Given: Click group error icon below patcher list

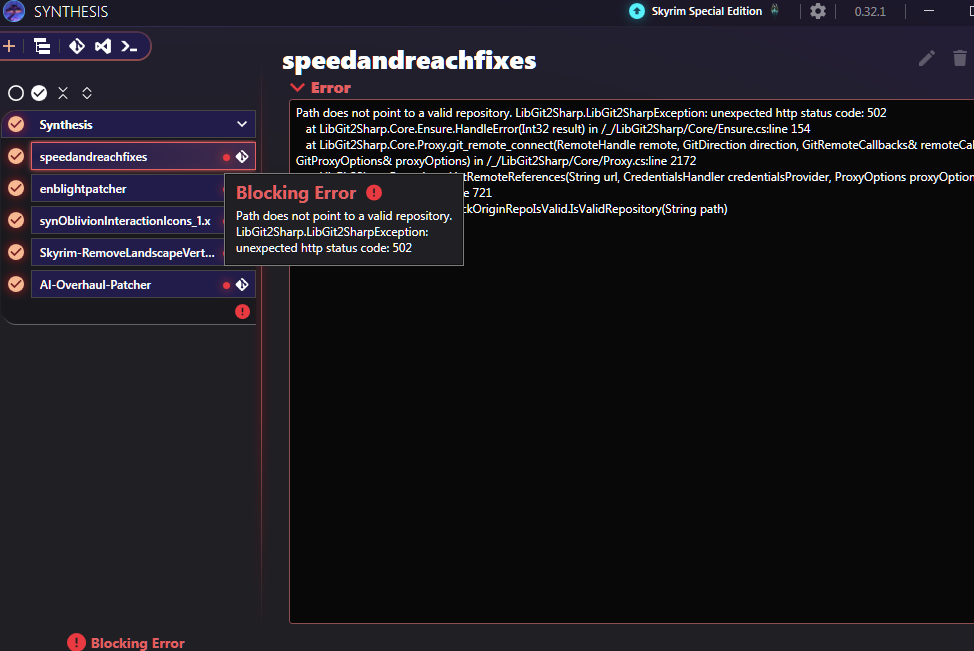Looking at the screenshot, I should point(242,312).
